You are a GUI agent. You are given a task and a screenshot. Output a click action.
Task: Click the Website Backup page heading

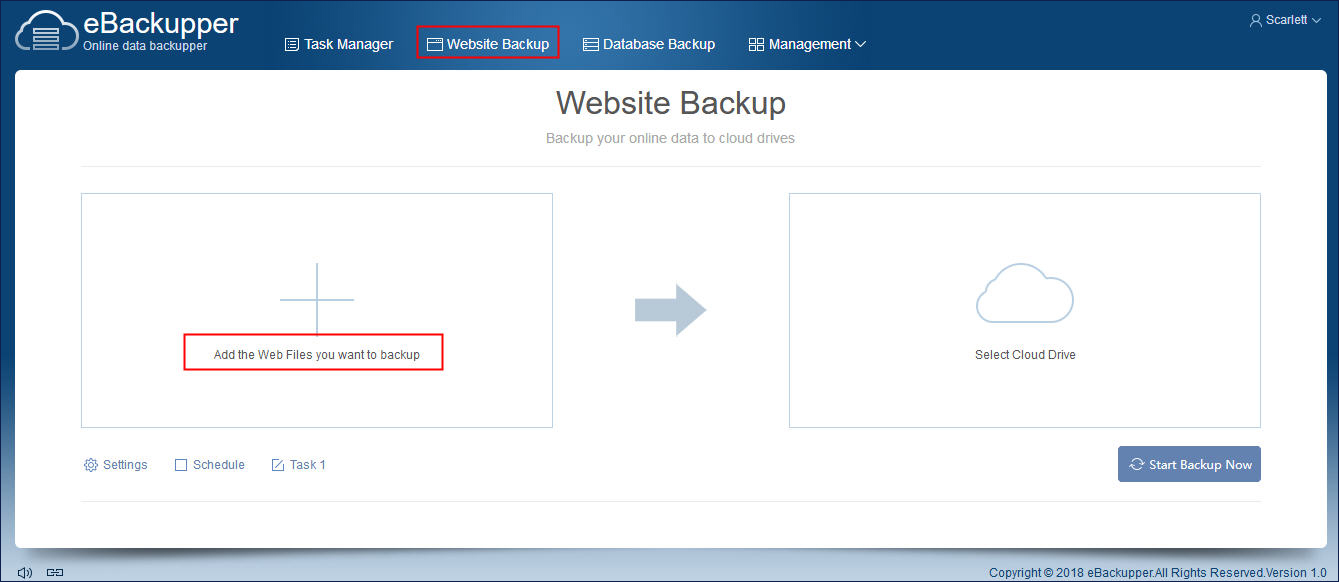[670, 103]
